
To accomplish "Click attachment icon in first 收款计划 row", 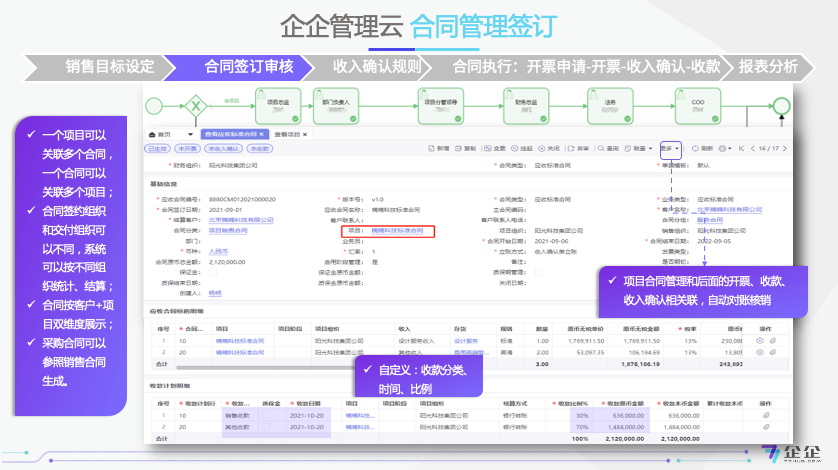I will point(766,414).
